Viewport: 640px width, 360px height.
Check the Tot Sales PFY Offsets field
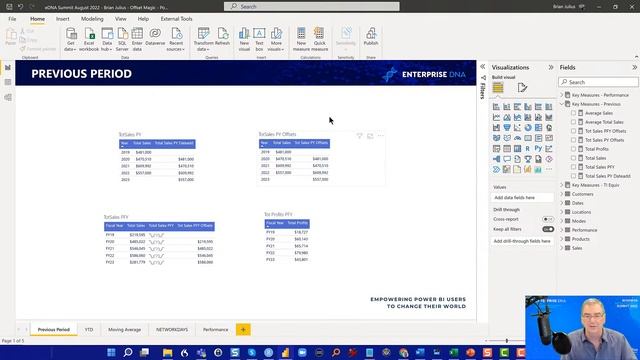pyautogui.click(x=573, y=131)
